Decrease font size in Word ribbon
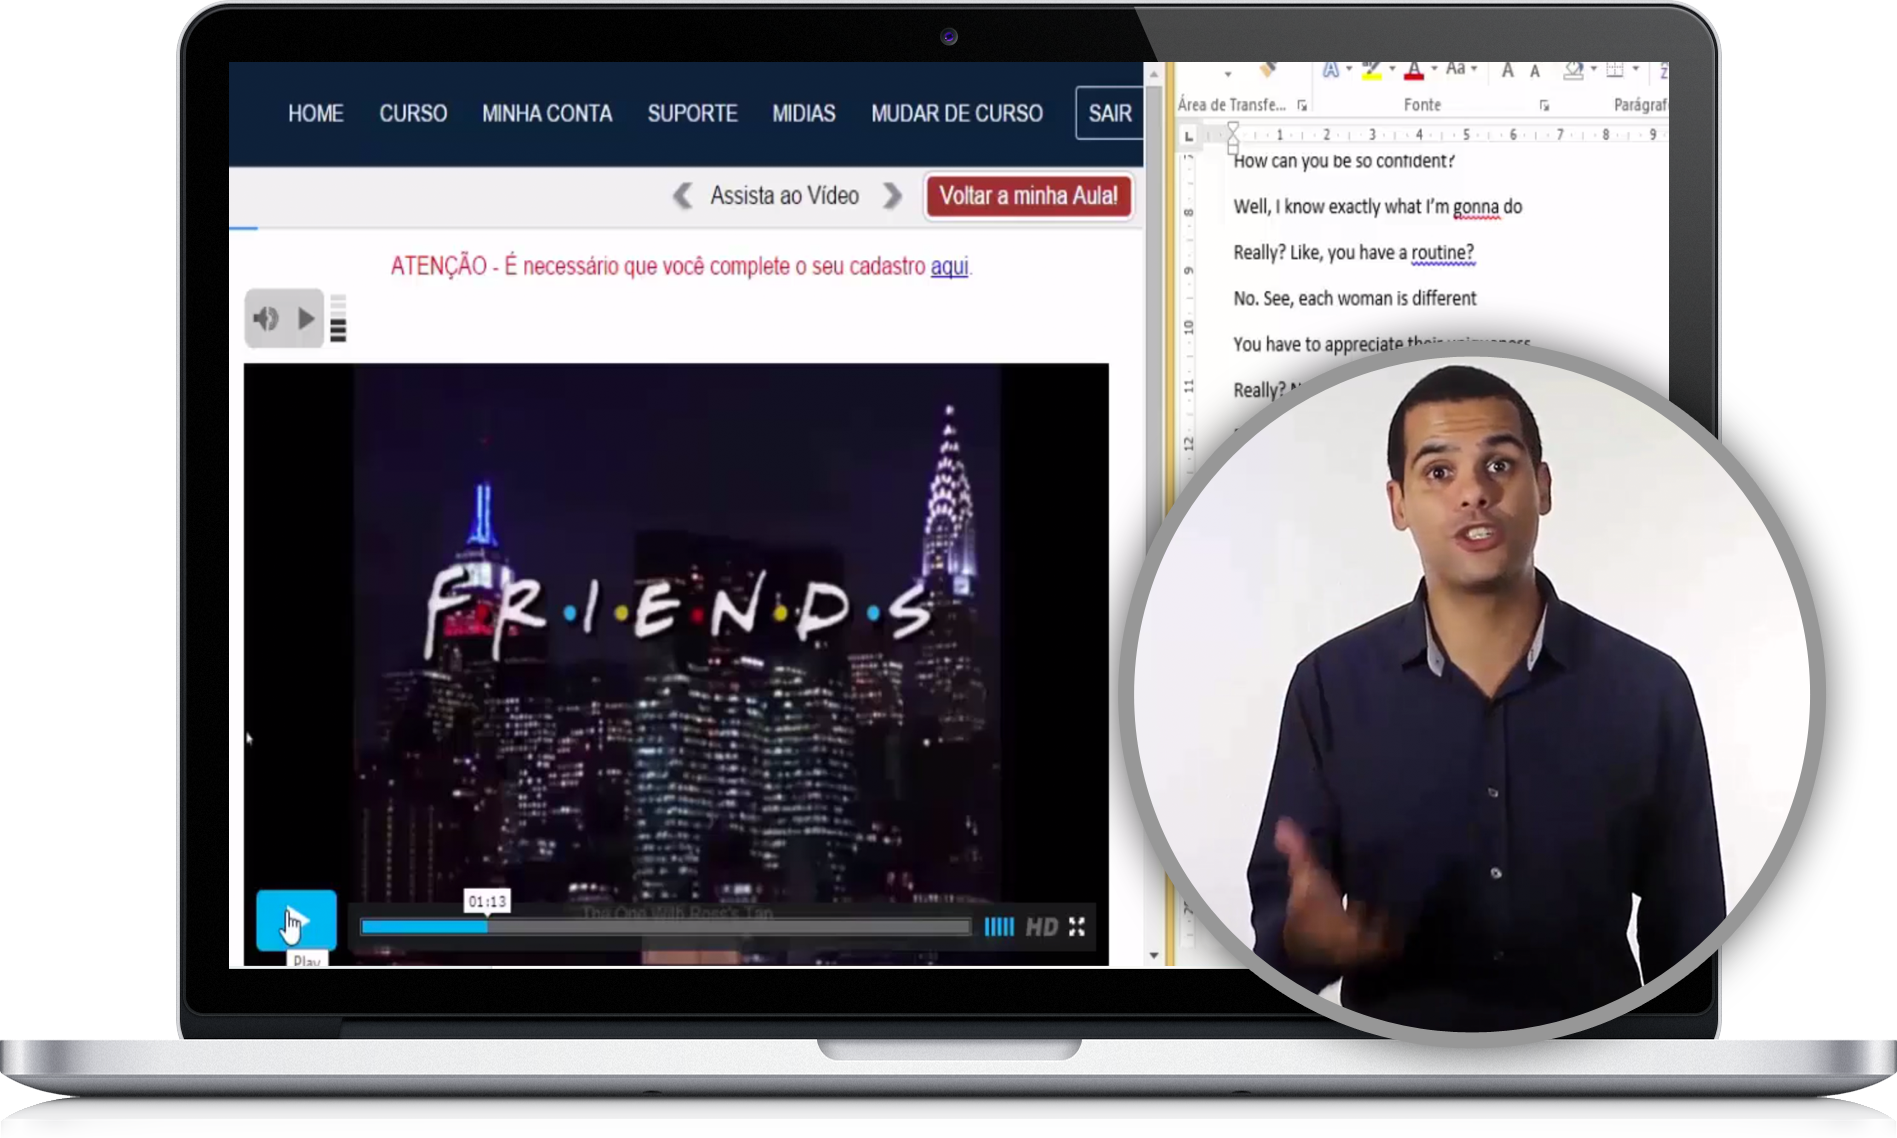This screenshot has width=1897, height=1138. coord(1535,71)
